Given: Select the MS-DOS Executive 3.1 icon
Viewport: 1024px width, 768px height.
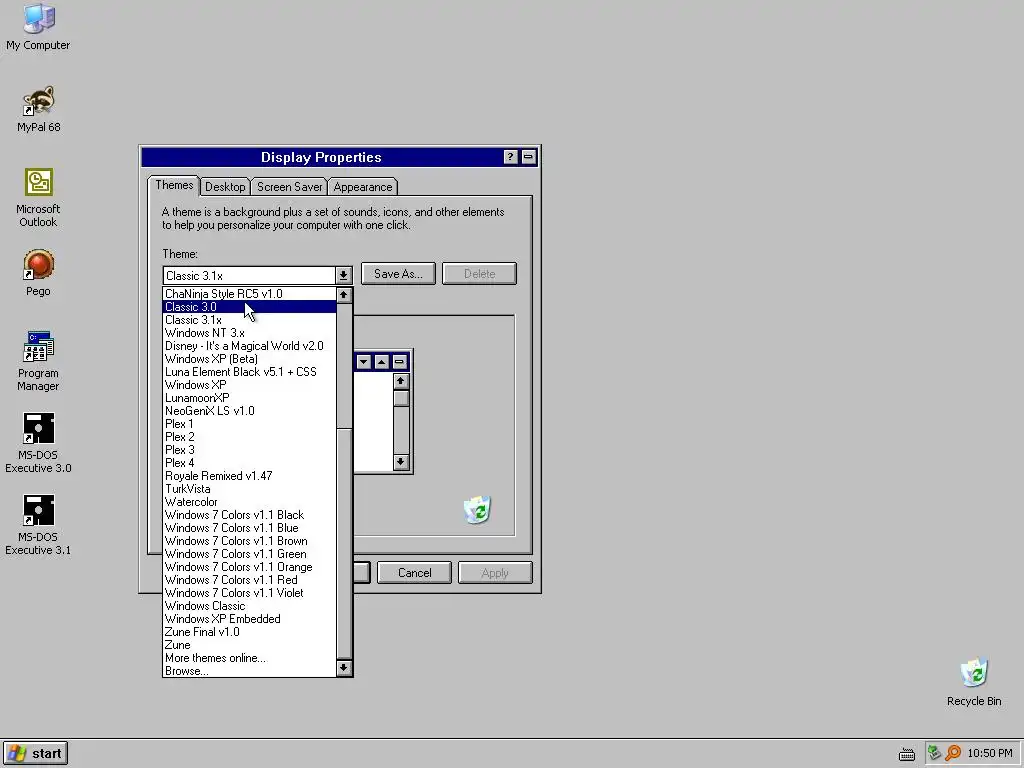Looking at the screenshot, I should coord(38,525).
